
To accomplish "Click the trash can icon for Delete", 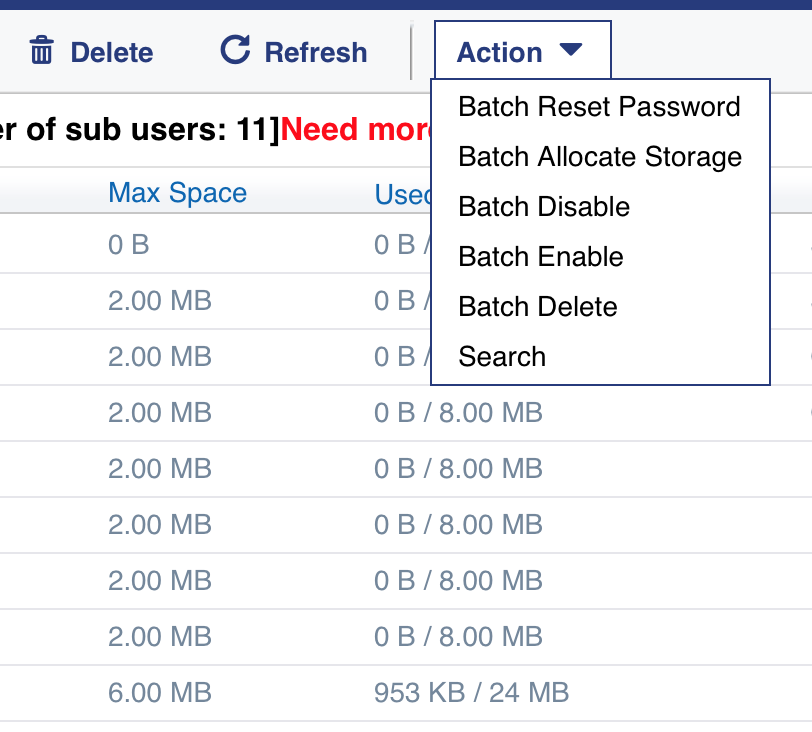I will 41,51.
